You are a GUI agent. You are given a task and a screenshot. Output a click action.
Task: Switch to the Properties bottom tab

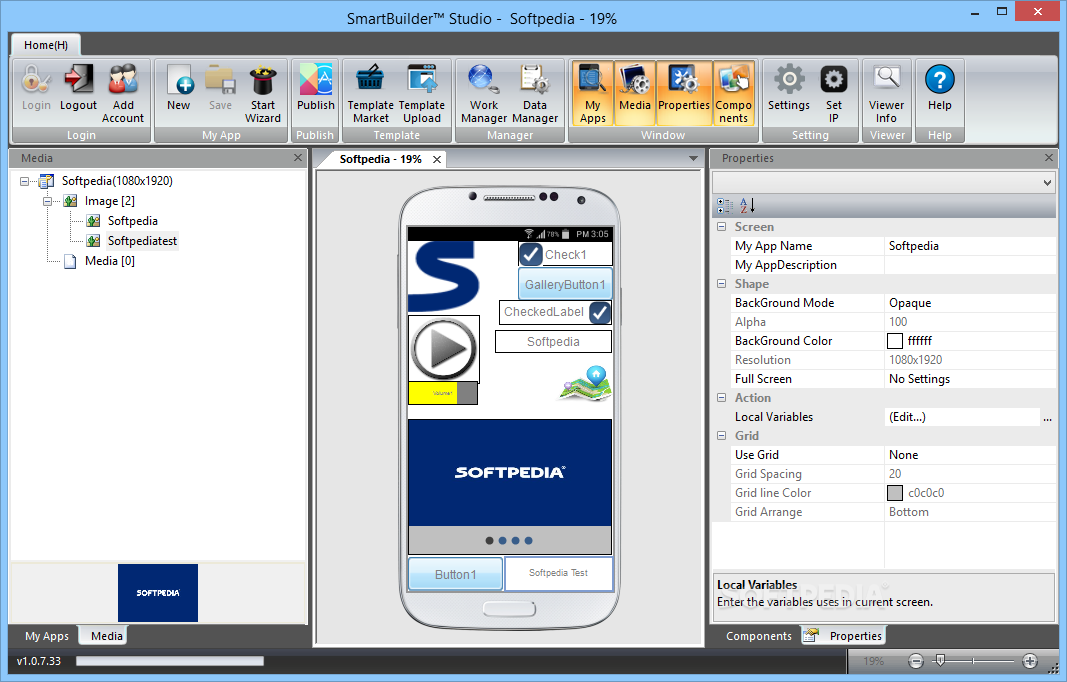(x=844, y=636)
